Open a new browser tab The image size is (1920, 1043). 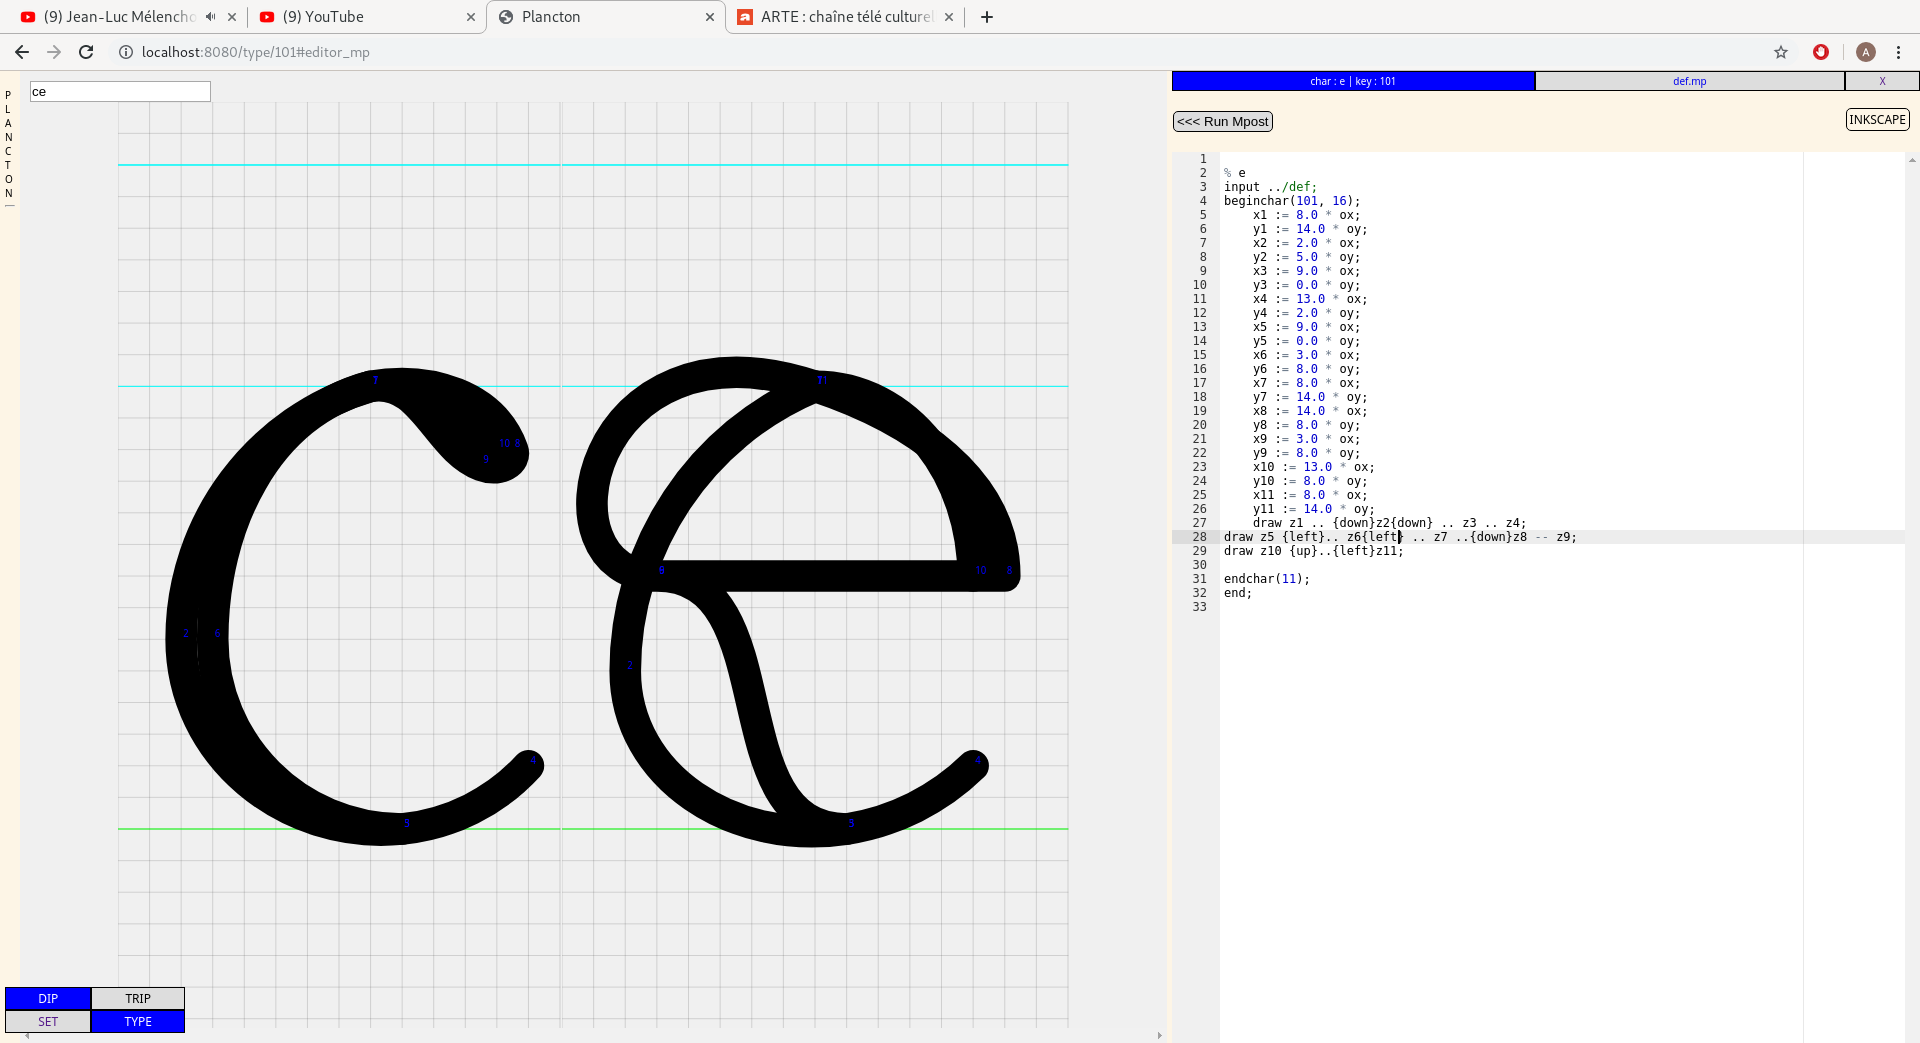987,17
